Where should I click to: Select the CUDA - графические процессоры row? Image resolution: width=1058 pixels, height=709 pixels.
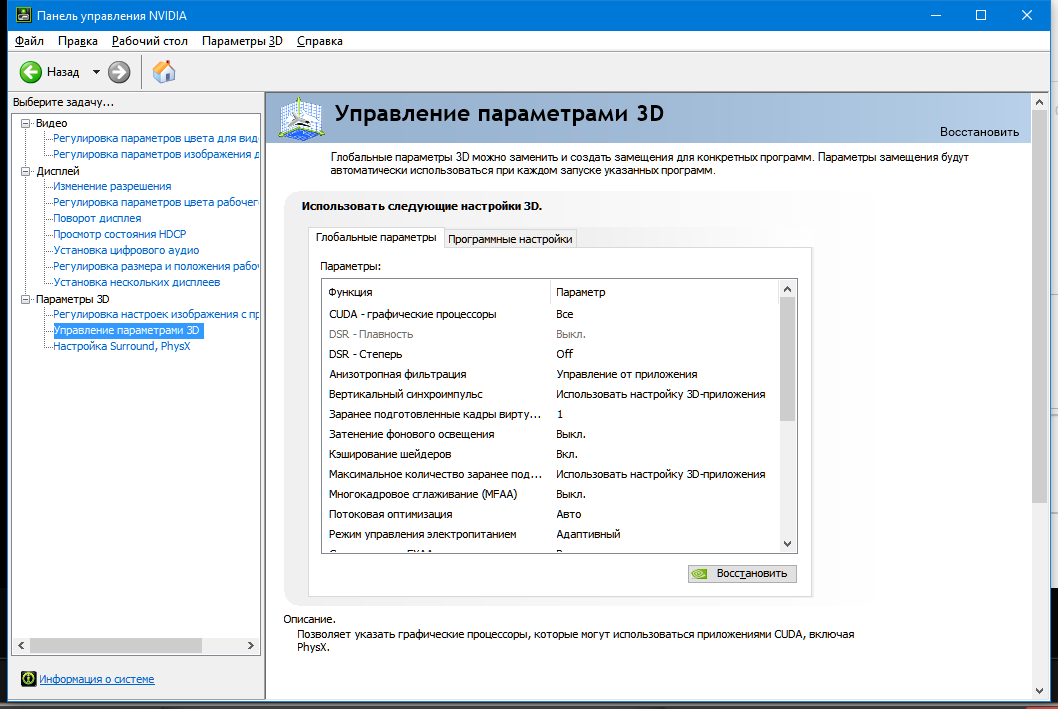pos(550,314)
